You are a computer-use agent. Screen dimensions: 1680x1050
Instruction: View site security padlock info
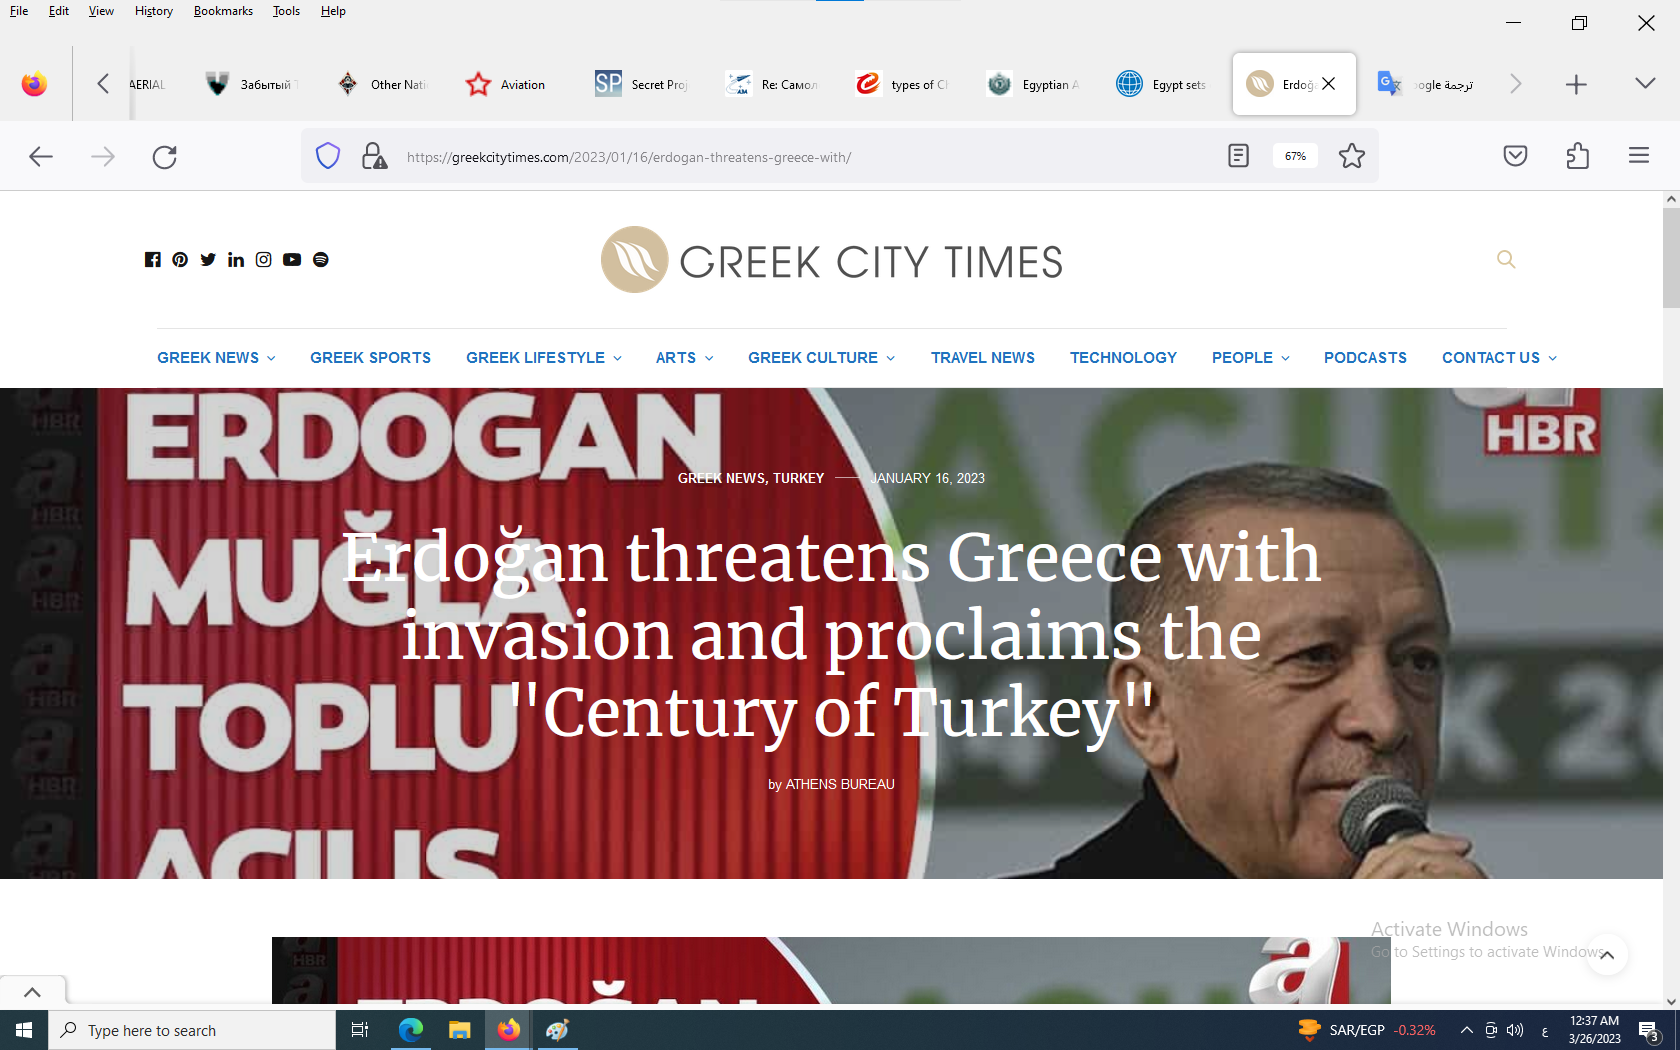374,156
